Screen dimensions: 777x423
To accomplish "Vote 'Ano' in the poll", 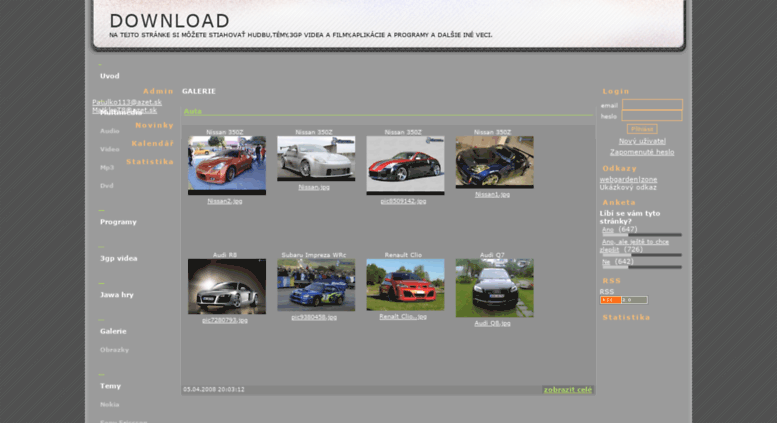I will click(608, 230).
